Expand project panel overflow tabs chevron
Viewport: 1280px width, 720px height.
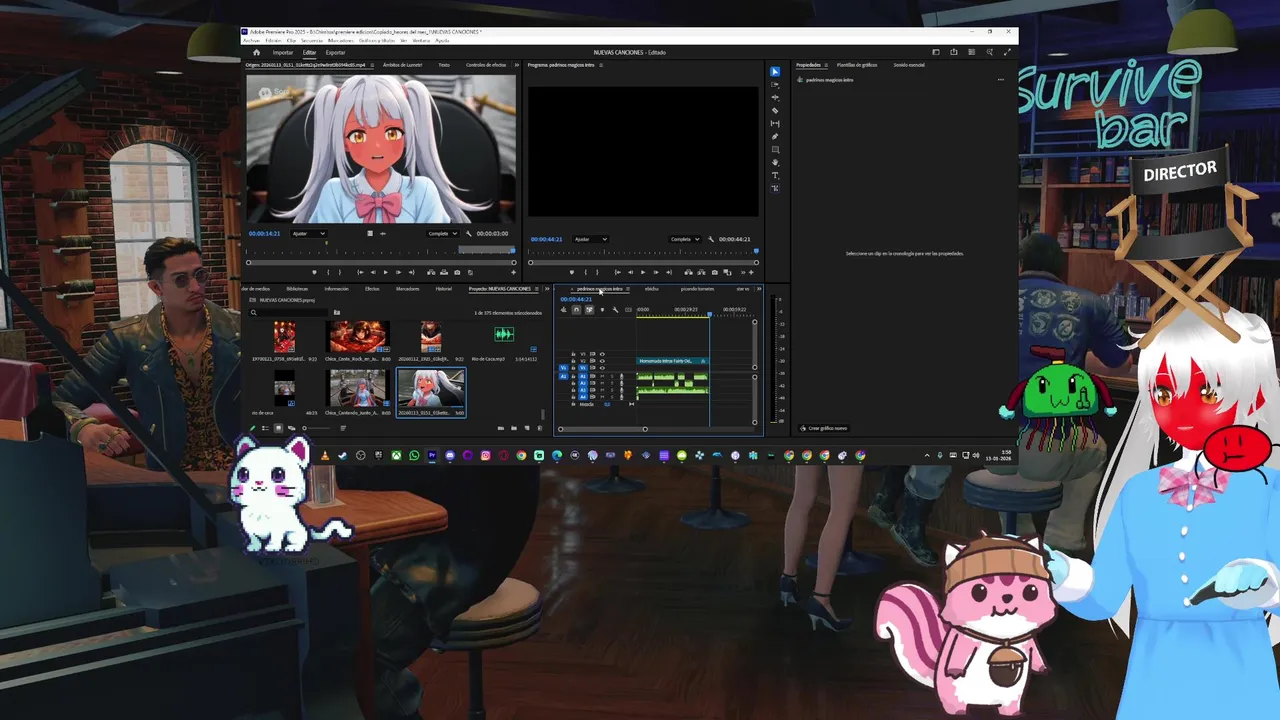click(x=546, y=289)
